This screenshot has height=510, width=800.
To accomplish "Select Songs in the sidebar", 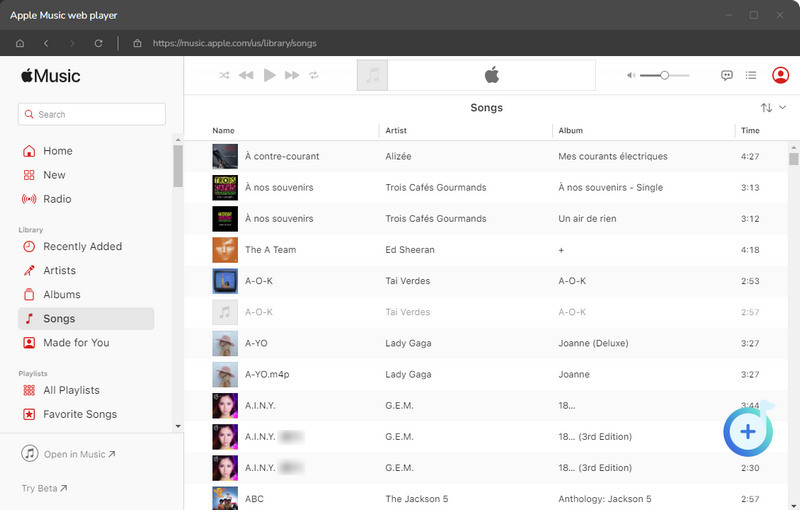I will 86,319.
